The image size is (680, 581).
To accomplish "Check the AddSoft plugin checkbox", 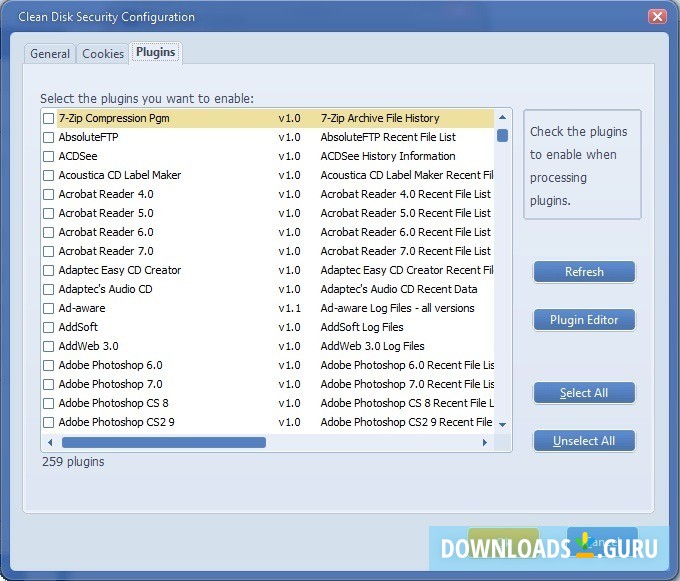I will pos(49,327).
